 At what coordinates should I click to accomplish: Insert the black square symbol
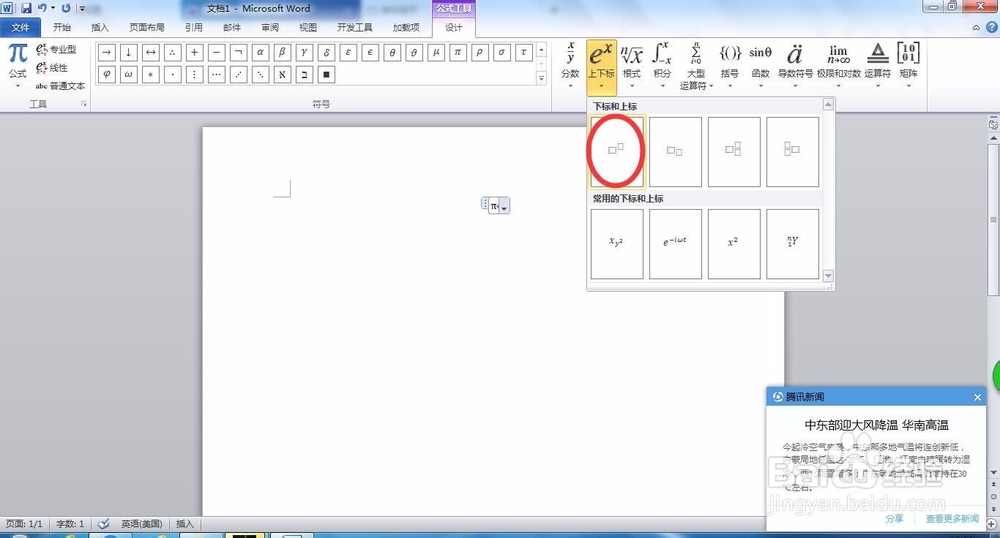[327, 75]
